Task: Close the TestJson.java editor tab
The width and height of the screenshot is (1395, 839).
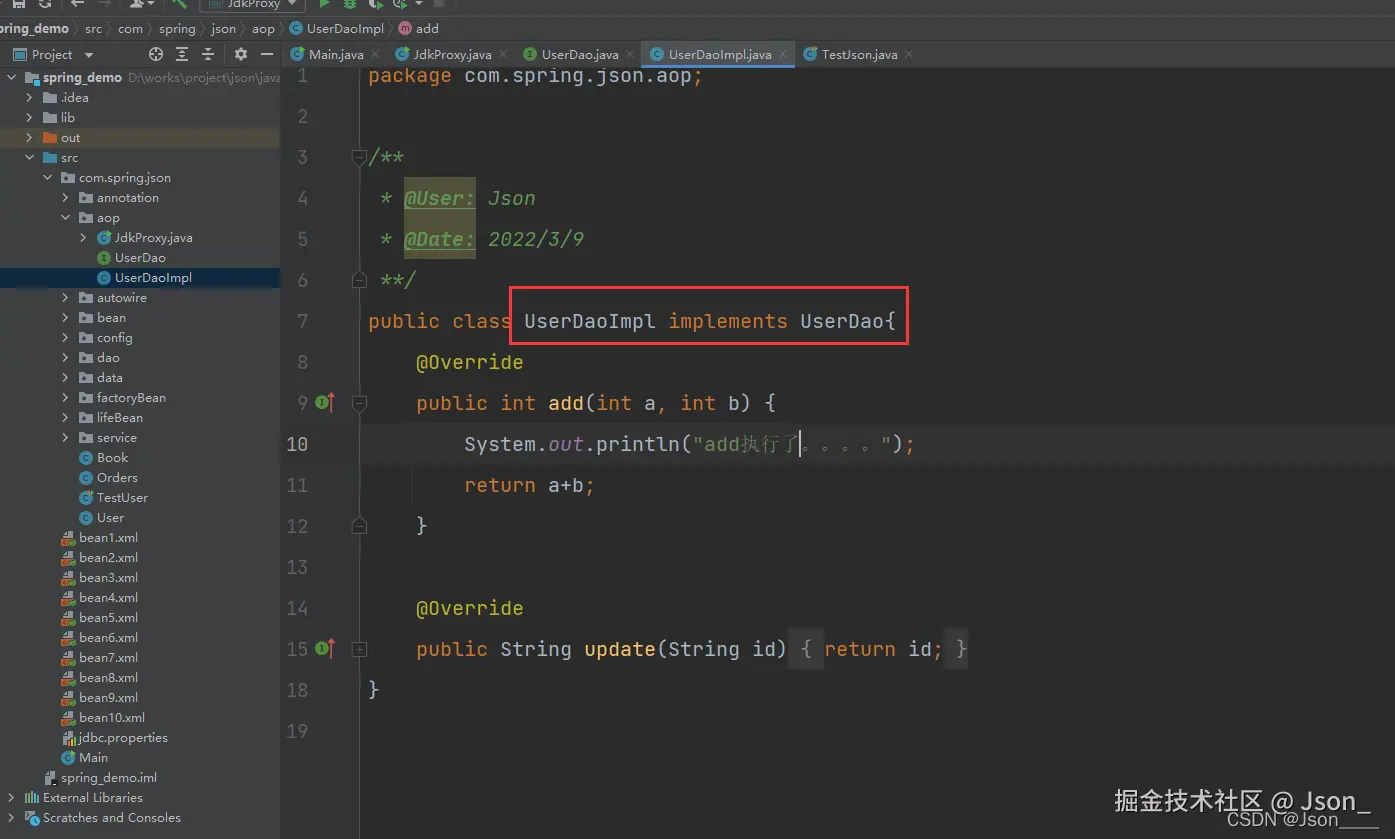Action: [908, 55]
